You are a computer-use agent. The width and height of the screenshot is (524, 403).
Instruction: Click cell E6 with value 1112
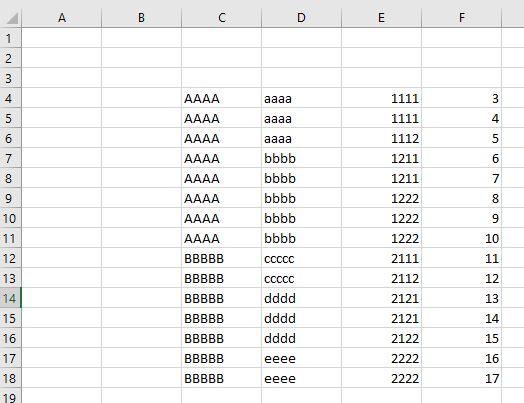pos(382,138)
